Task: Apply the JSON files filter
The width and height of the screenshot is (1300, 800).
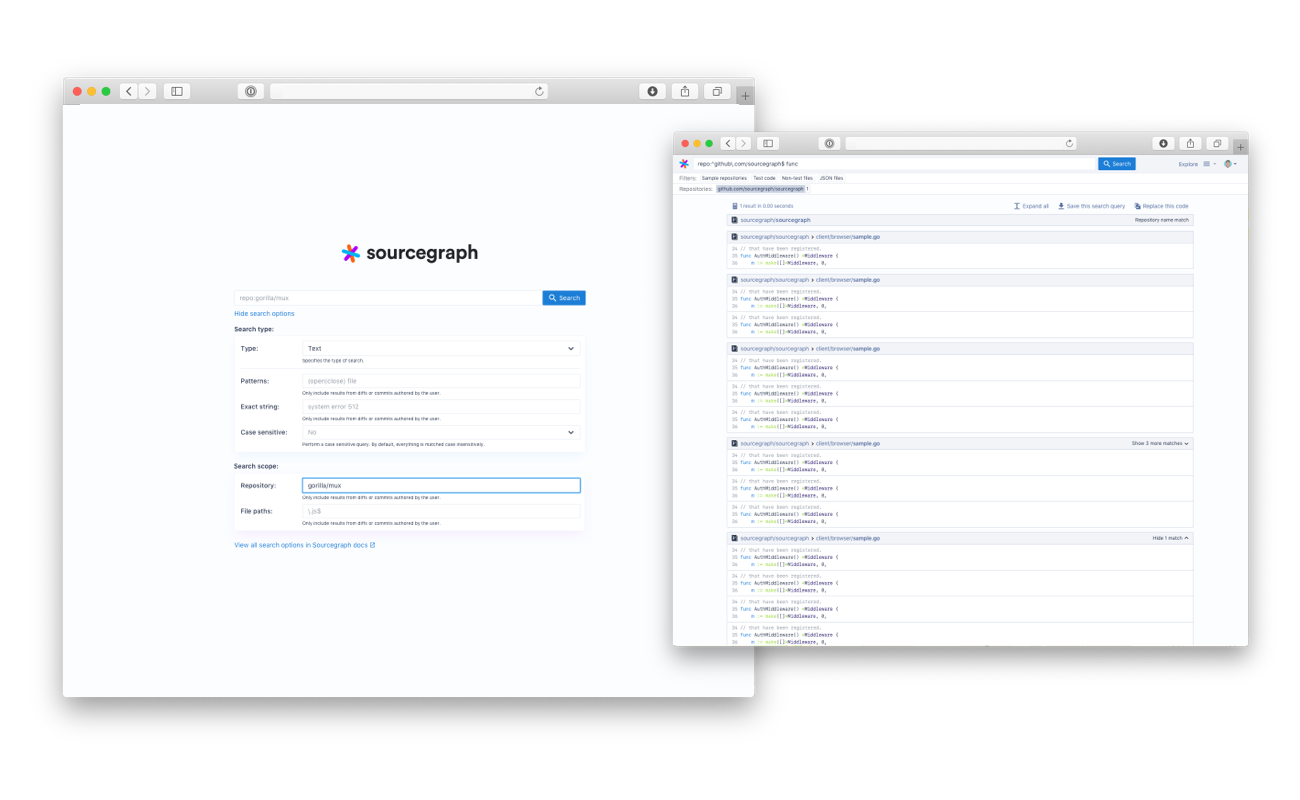Action: (x=831, y=178)
